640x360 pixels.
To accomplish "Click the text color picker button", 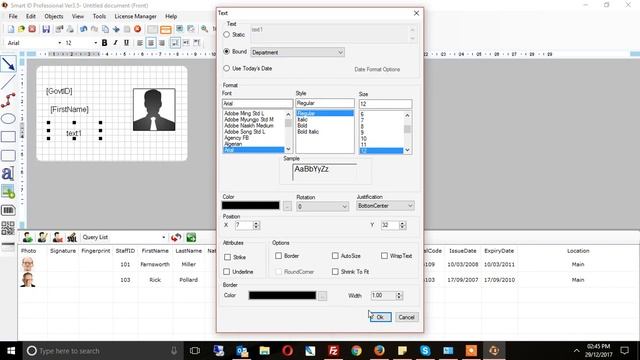I will coord(287,206).
